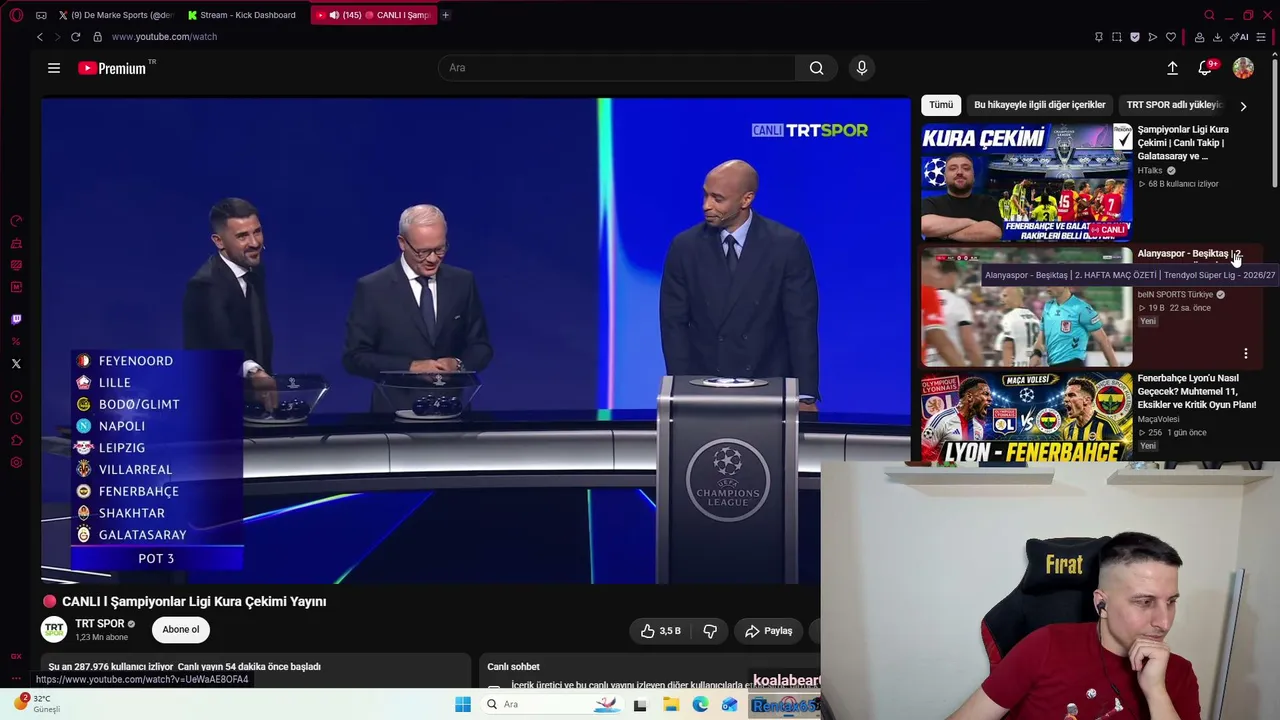Open Twitch in Opera sidebar
Viewport: 1280px width, 720px height.
16,320
